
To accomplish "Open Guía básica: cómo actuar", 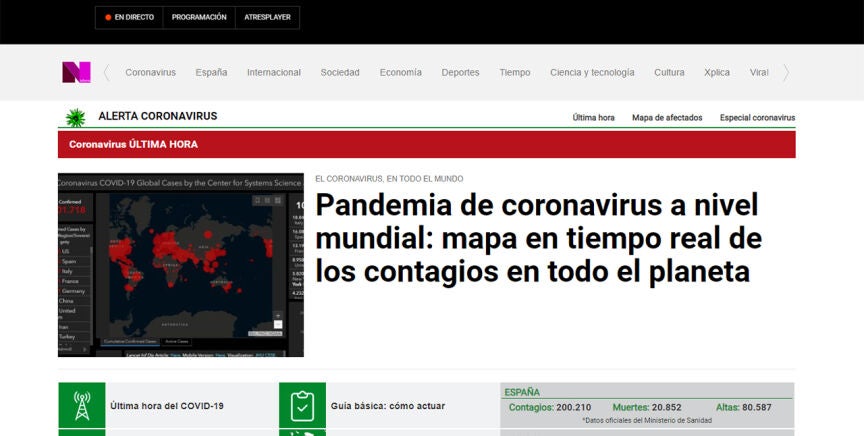I will pos(388,406).
